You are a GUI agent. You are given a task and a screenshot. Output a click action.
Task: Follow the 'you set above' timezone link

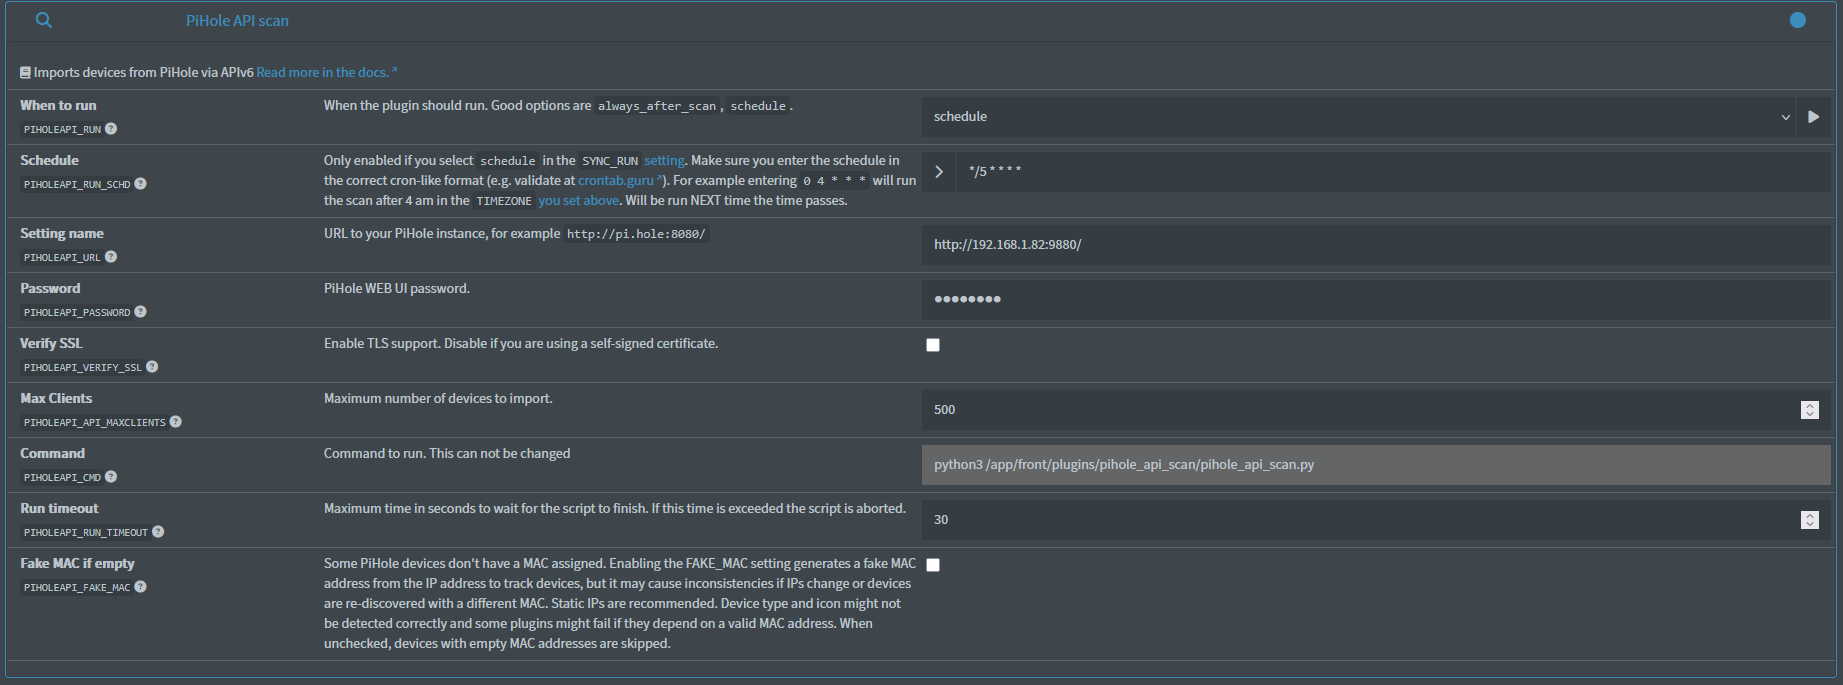[x=578, y=200]
